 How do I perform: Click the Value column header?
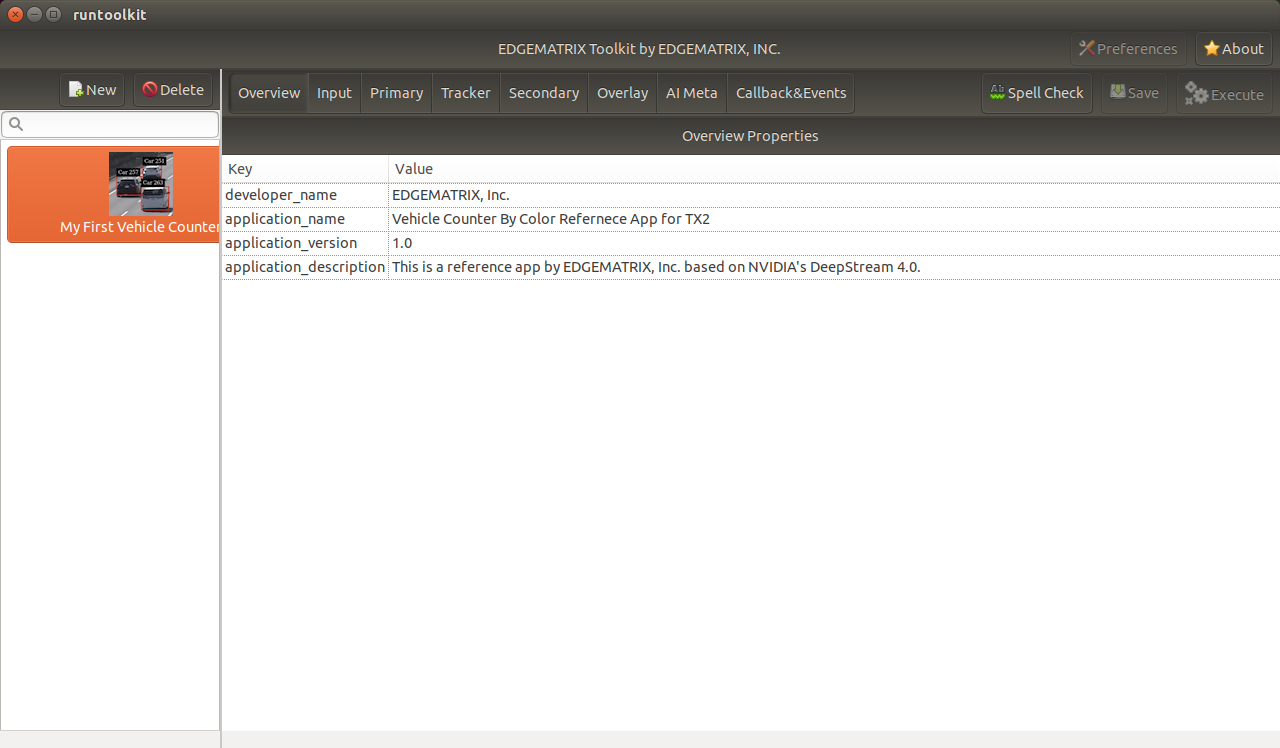click(834, 169)
